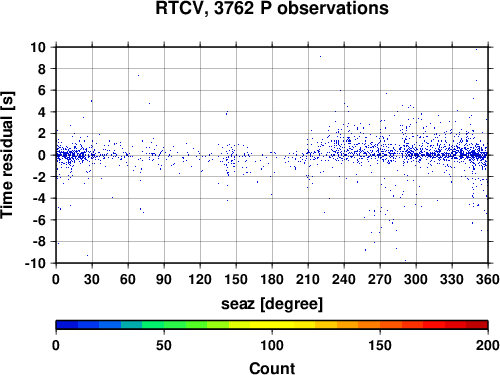The image size is (500, 375).
Task: Click x-axis tick label 360
Action: tap(488, 279)
